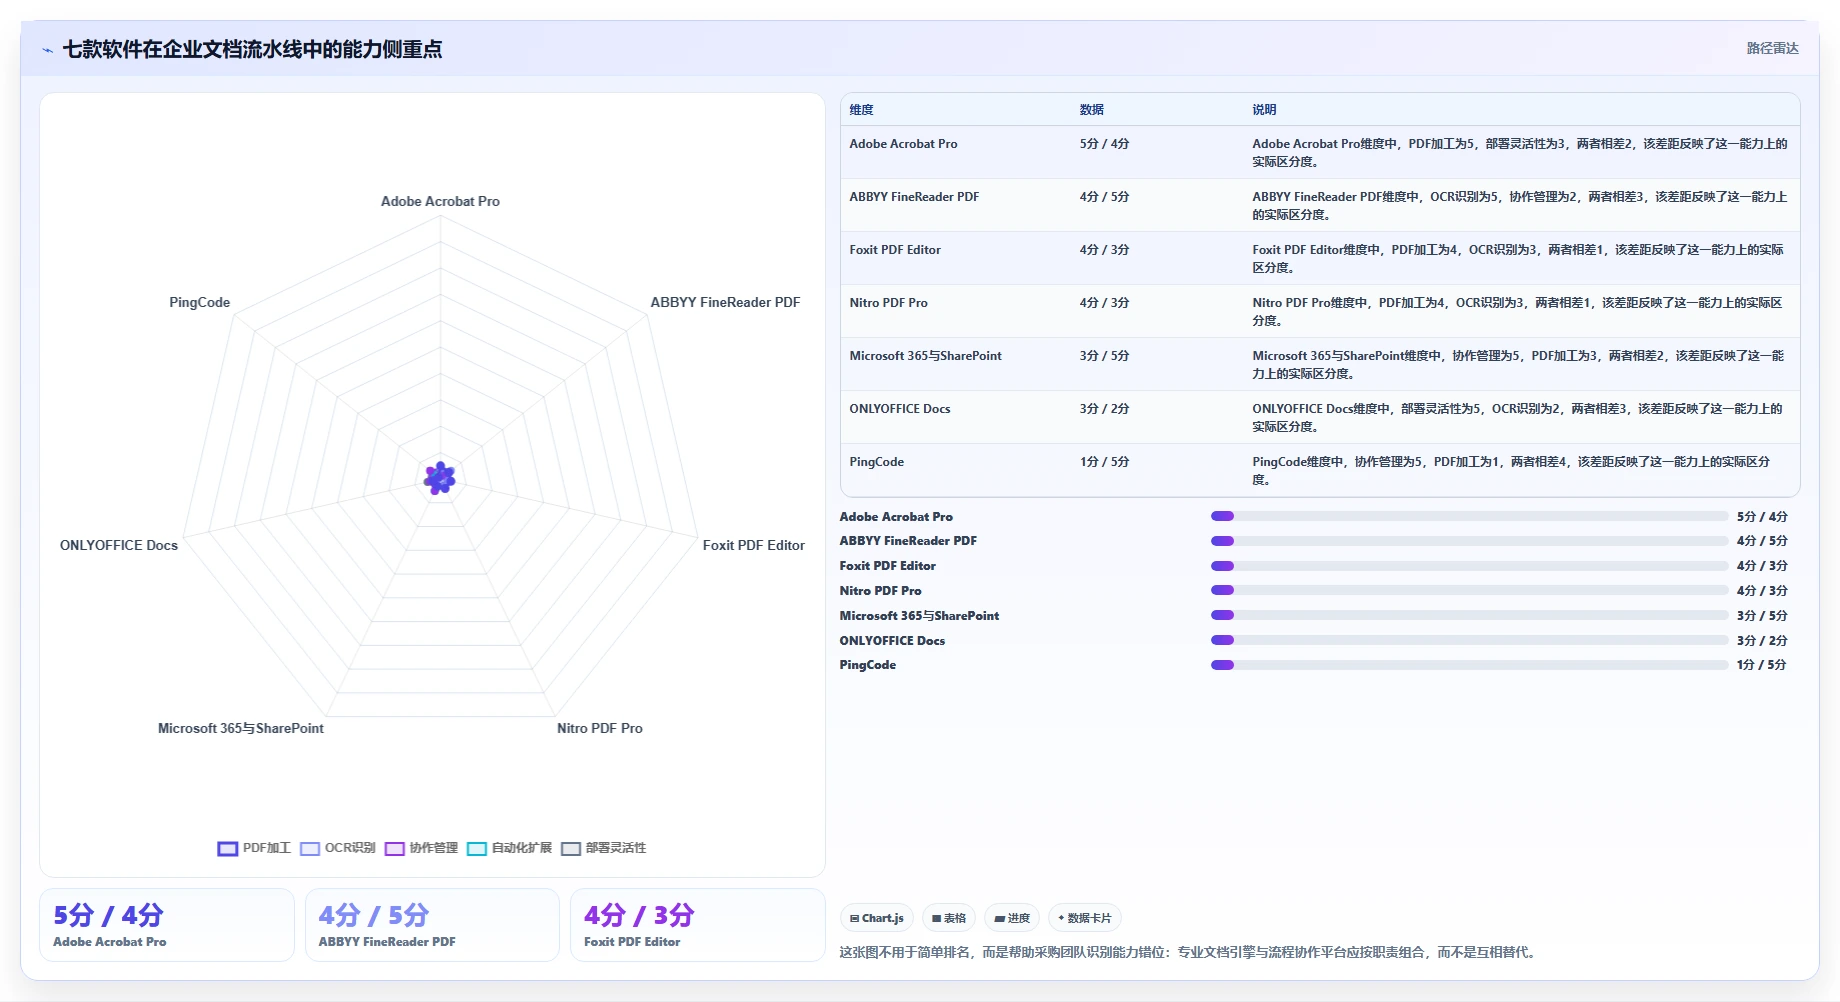This screenshot has height=1002, width=1840.
Task: Click the 1分 / 5分 table cell for PingCode
Action: 1104,462
